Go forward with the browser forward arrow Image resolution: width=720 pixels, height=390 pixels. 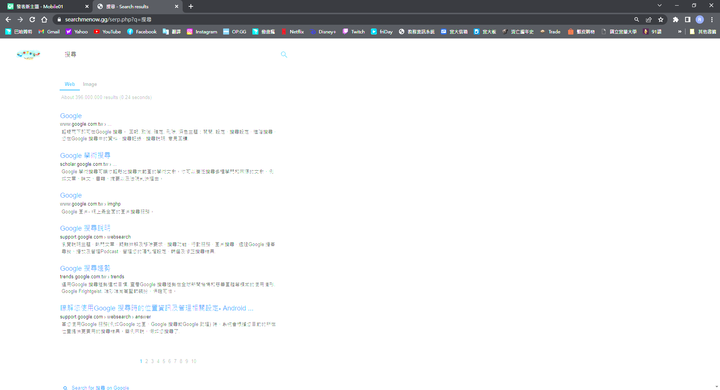pos(20,20)
